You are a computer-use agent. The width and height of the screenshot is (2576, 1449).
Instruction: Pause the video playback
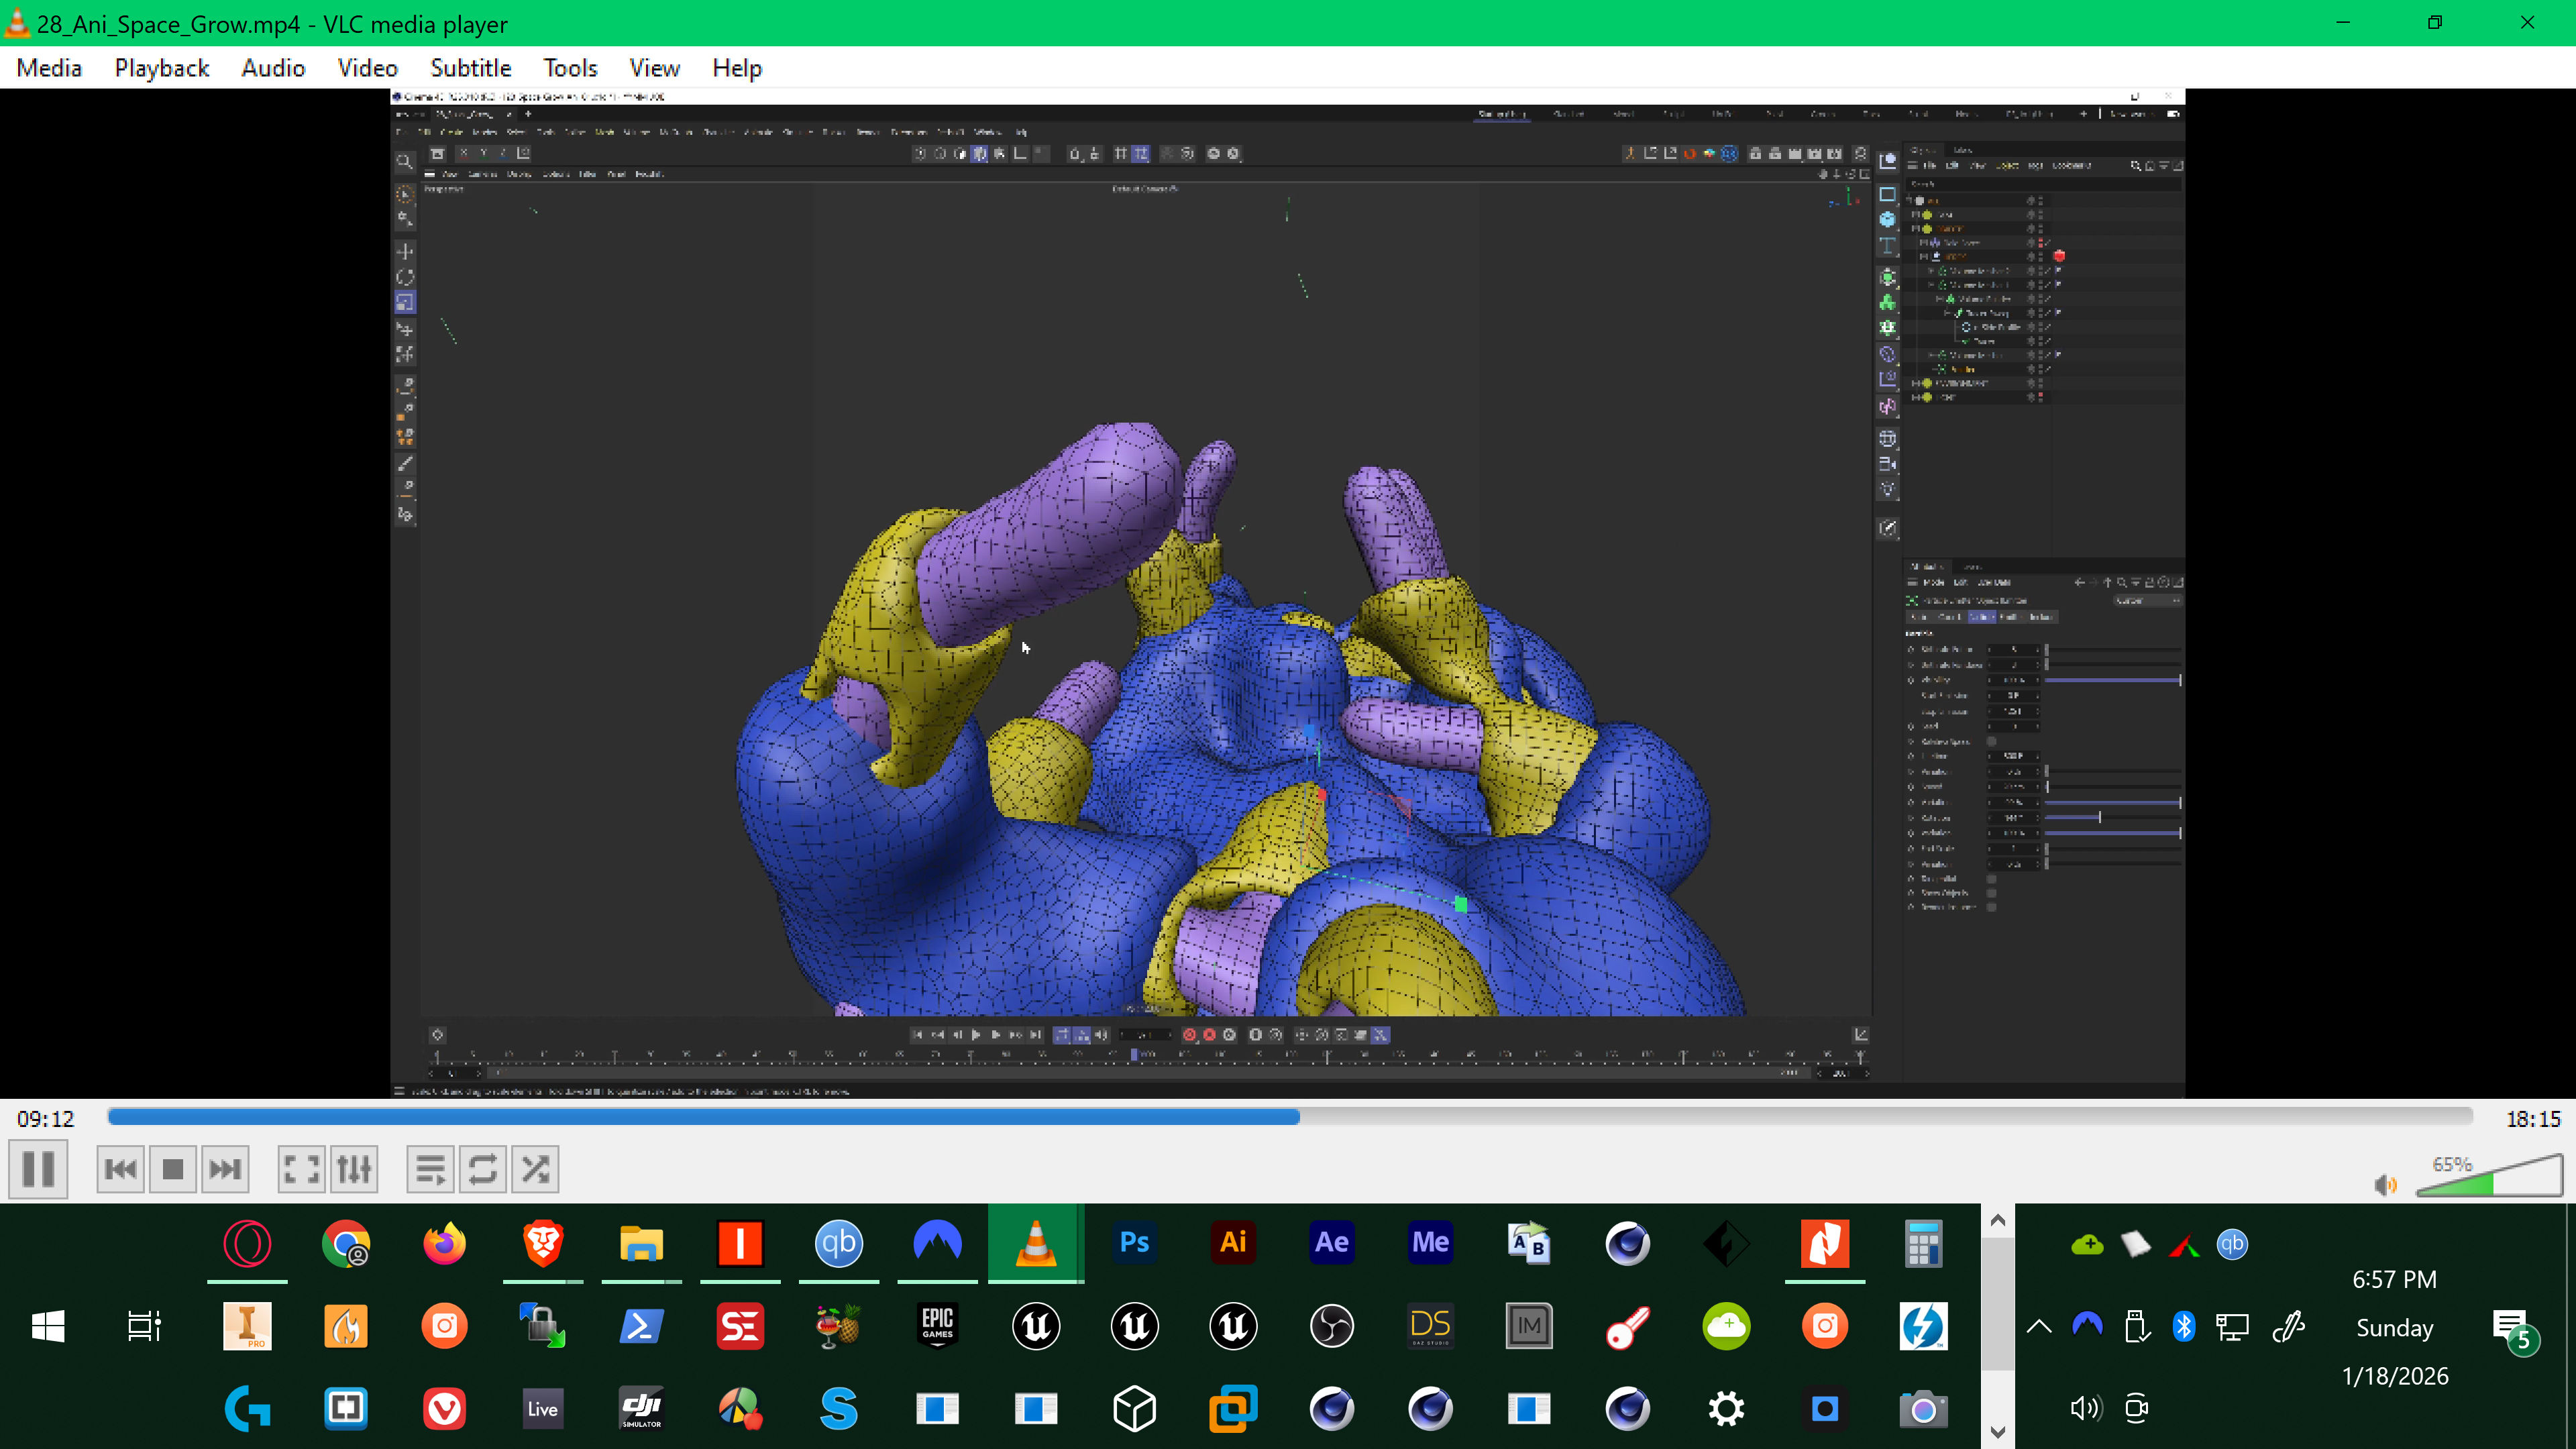(x=38, y=1168)
